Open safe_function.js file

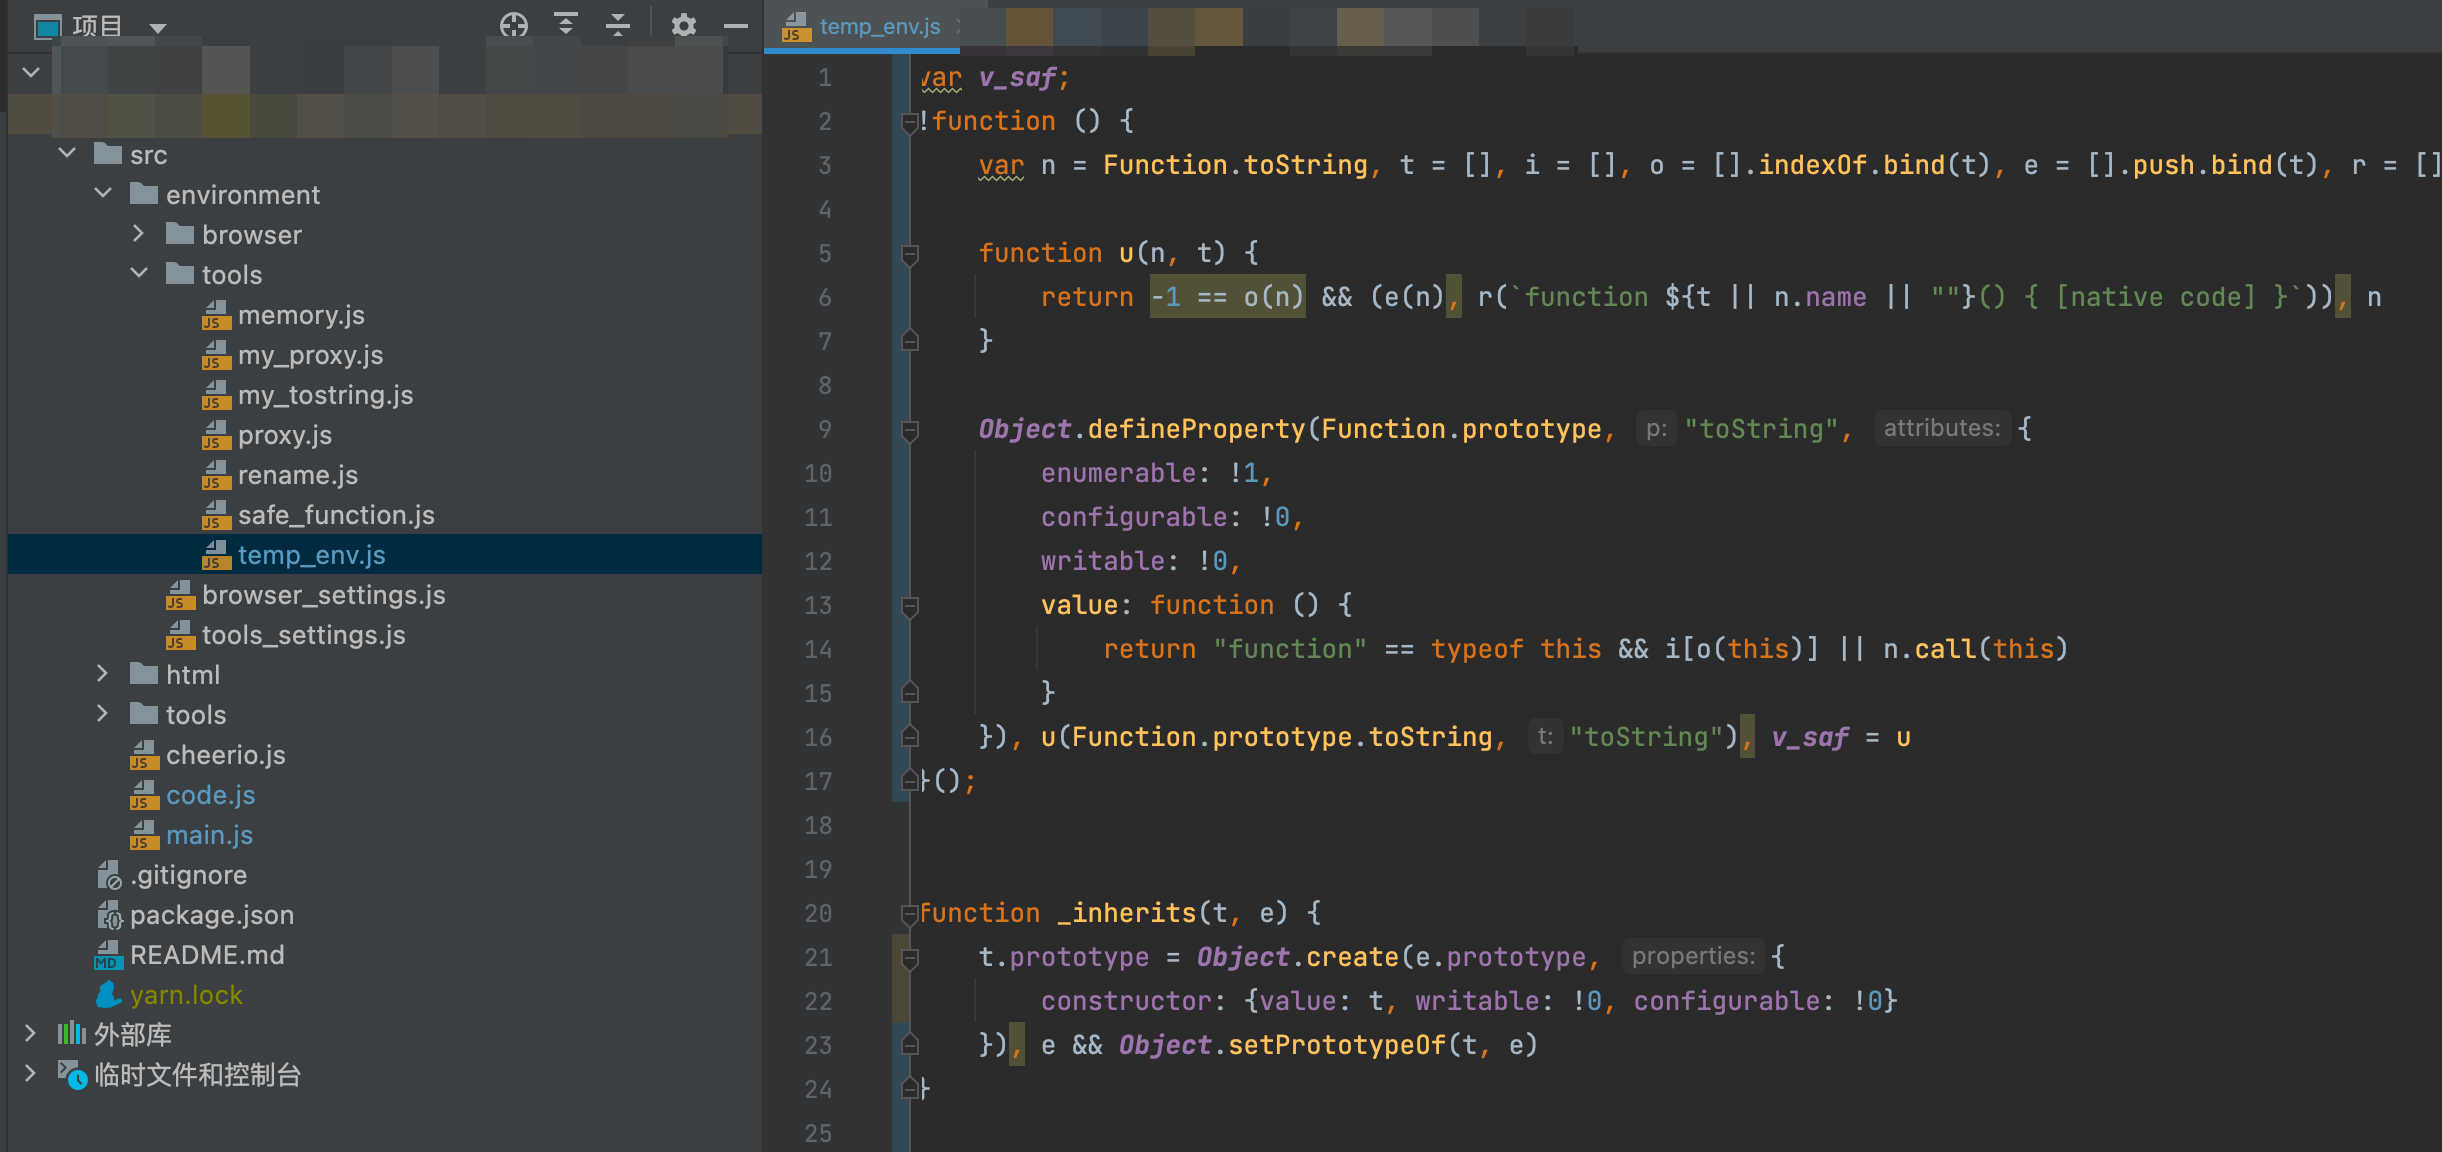[336, 515]
